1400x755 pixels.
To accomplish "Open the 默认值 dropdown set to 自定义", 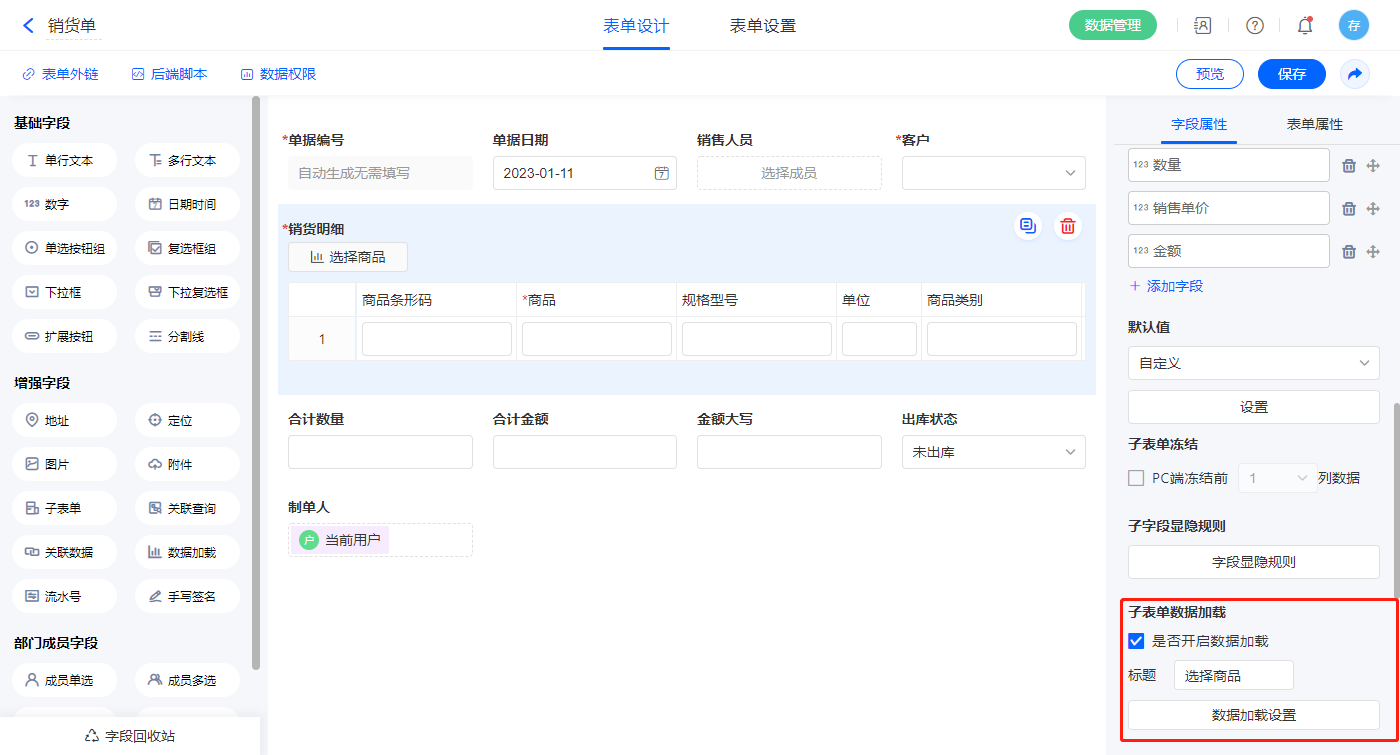I will (x=1253, y=363).
